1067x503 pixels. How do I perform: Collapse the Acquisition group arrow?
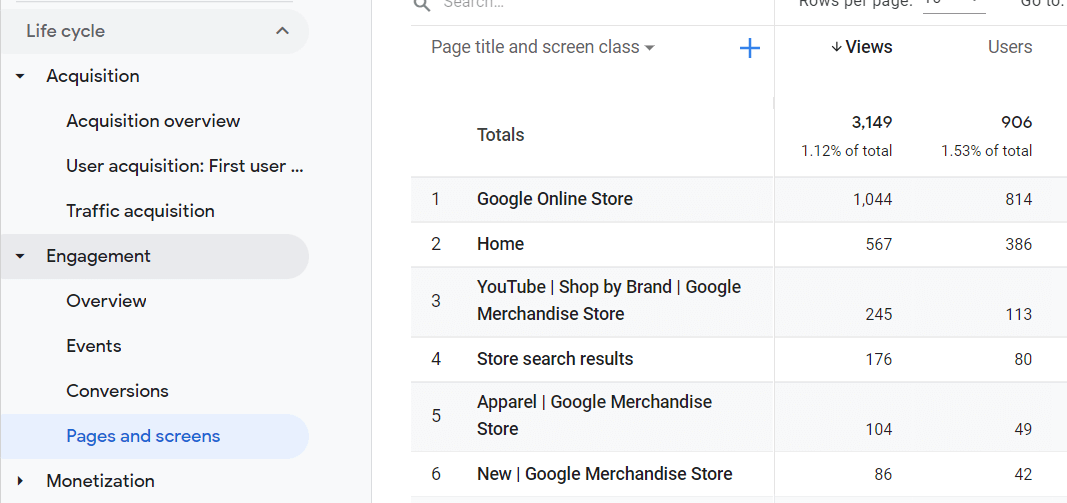(20, 77)
